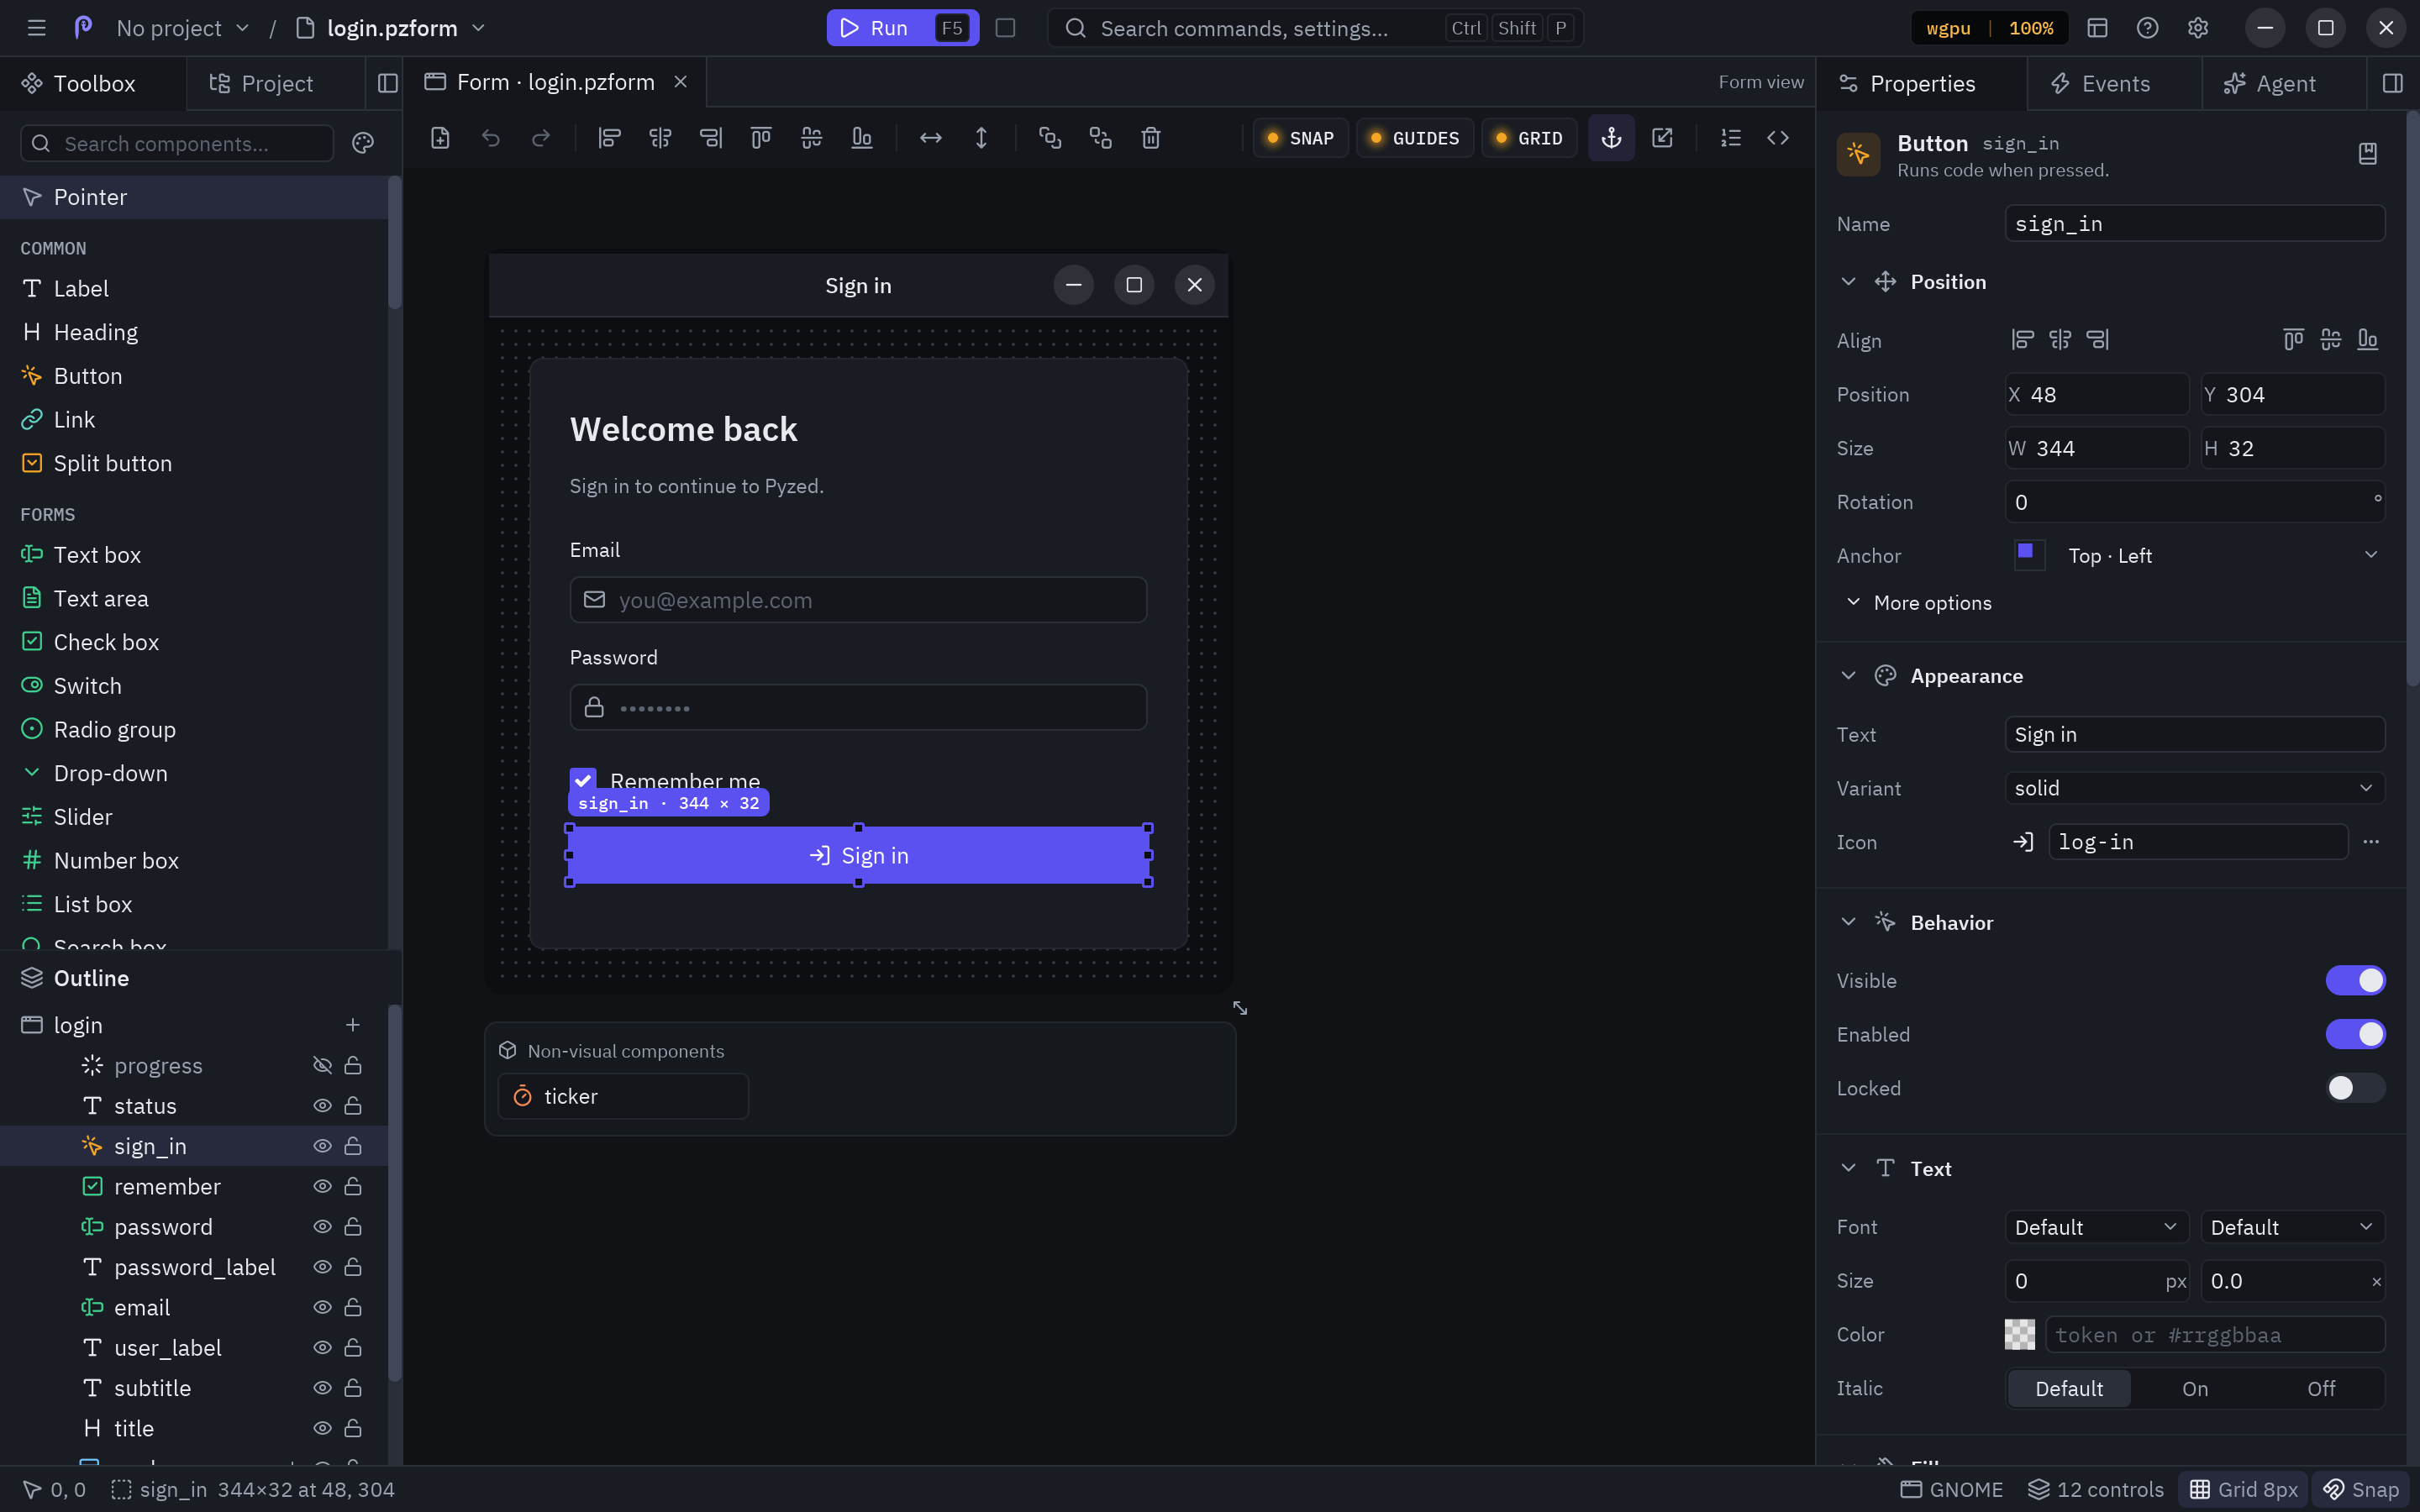Toggle the Locked switch
The height and width of the screenshot is (1512, 2420).
[x=2355, y=1088]
